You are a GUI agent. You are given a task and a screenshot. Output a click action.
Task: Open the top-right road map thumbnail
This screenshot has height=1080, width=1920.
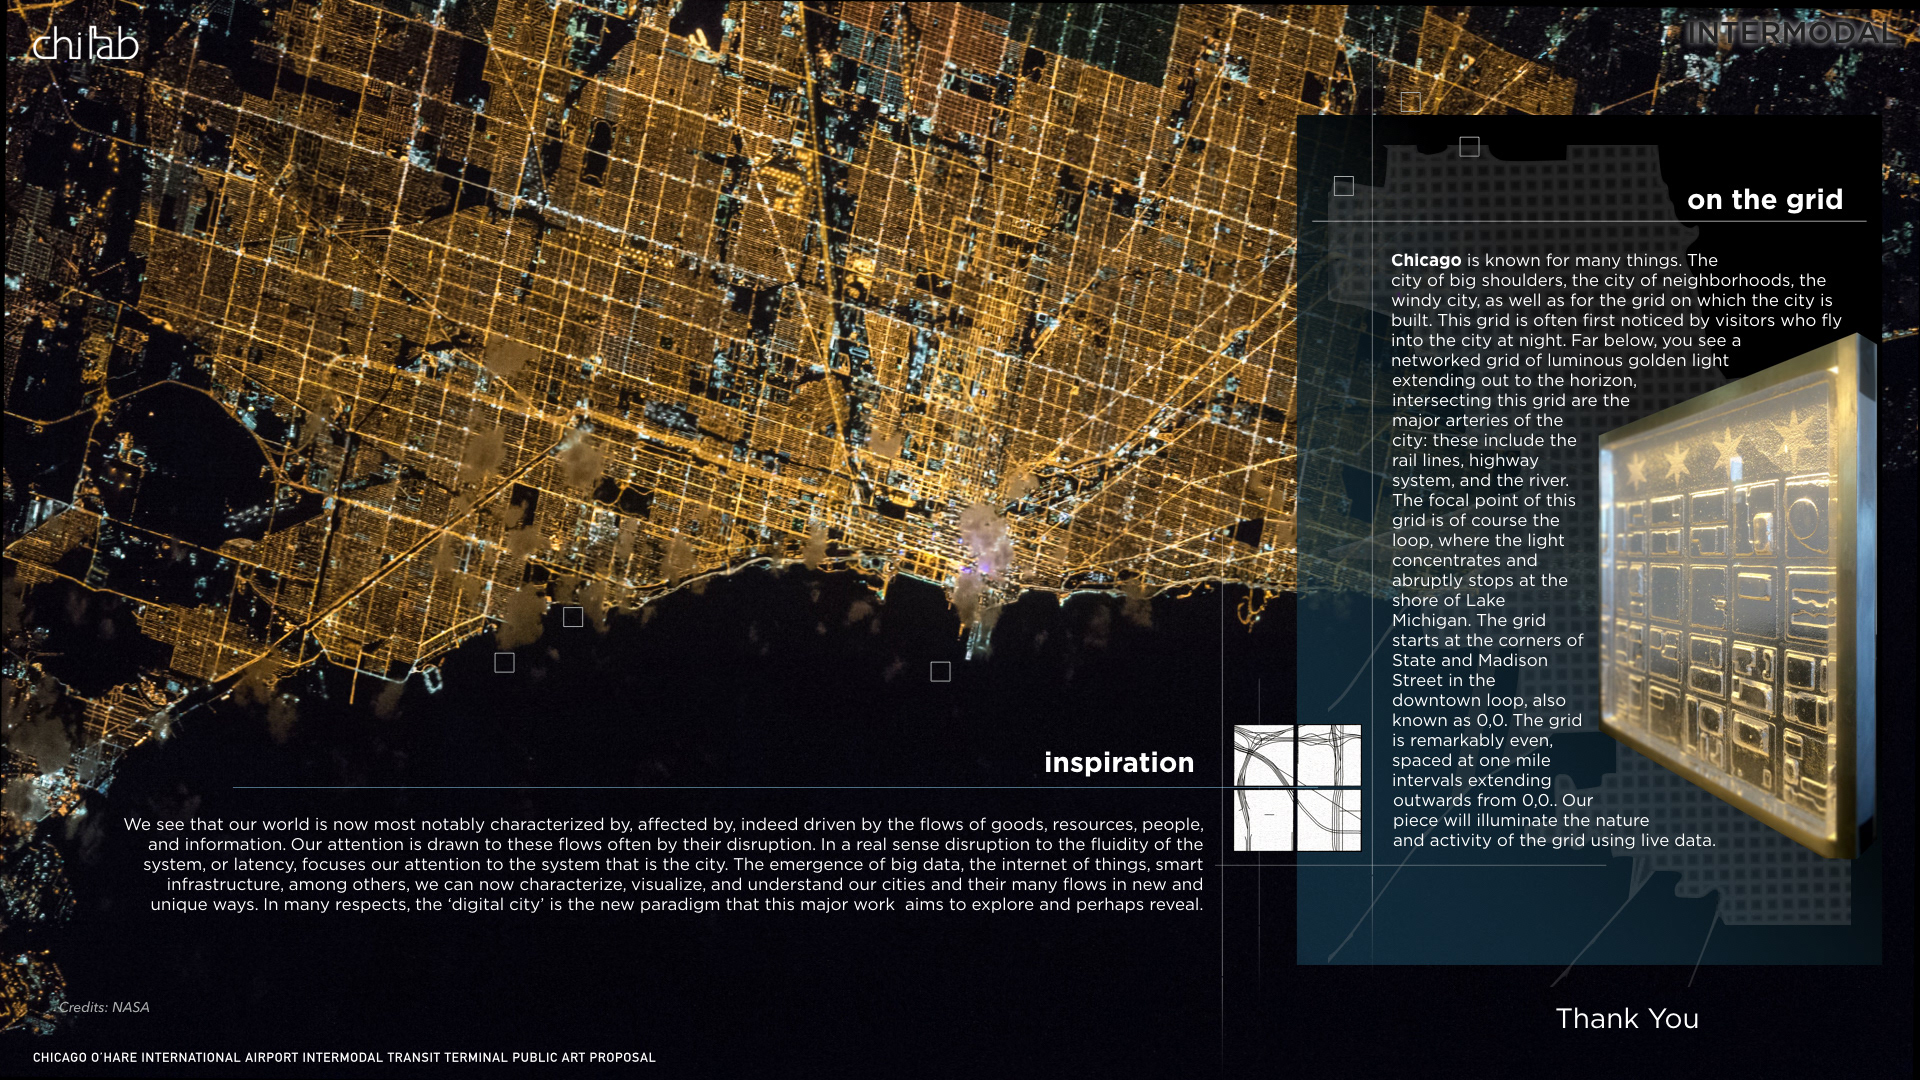[x=1329, y=755]
